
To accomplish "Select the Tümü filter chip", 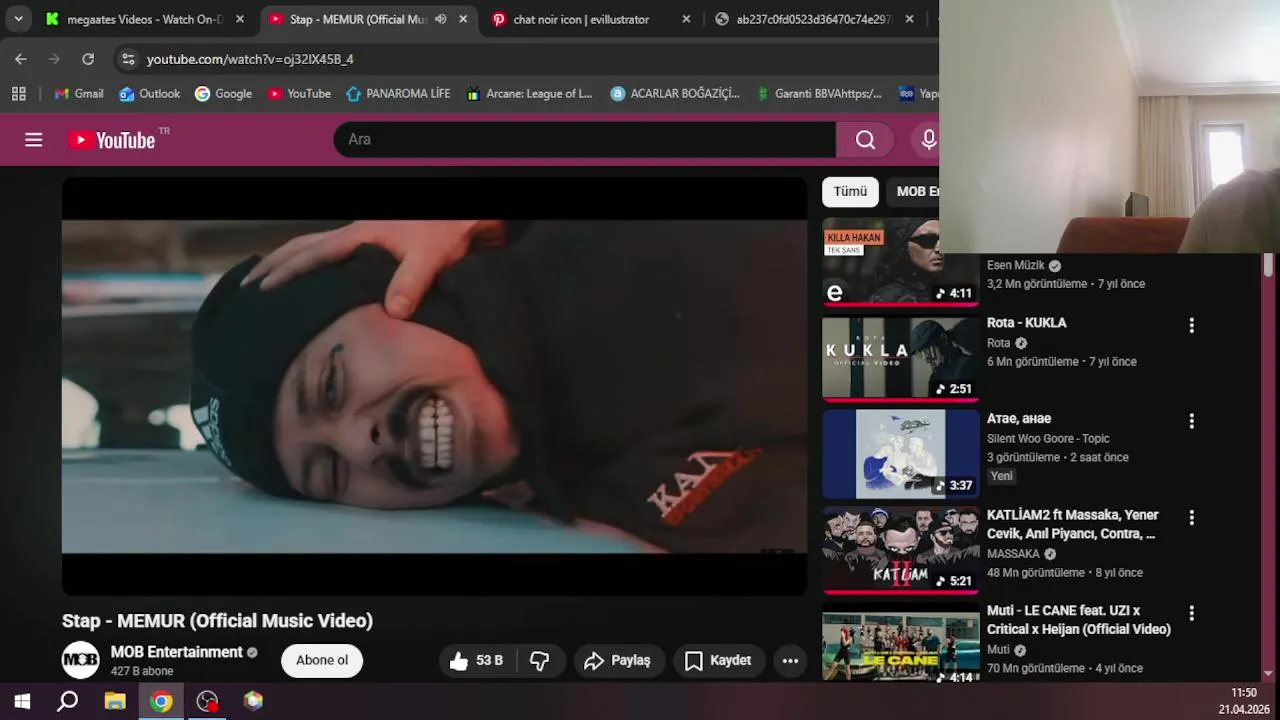I will [850, 192].
